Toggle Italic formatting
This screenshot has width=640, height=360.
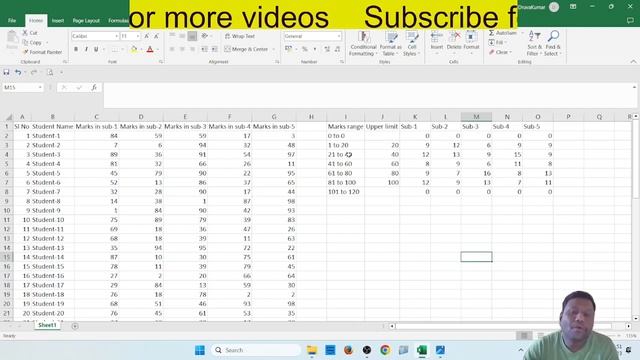pos(86,49)
